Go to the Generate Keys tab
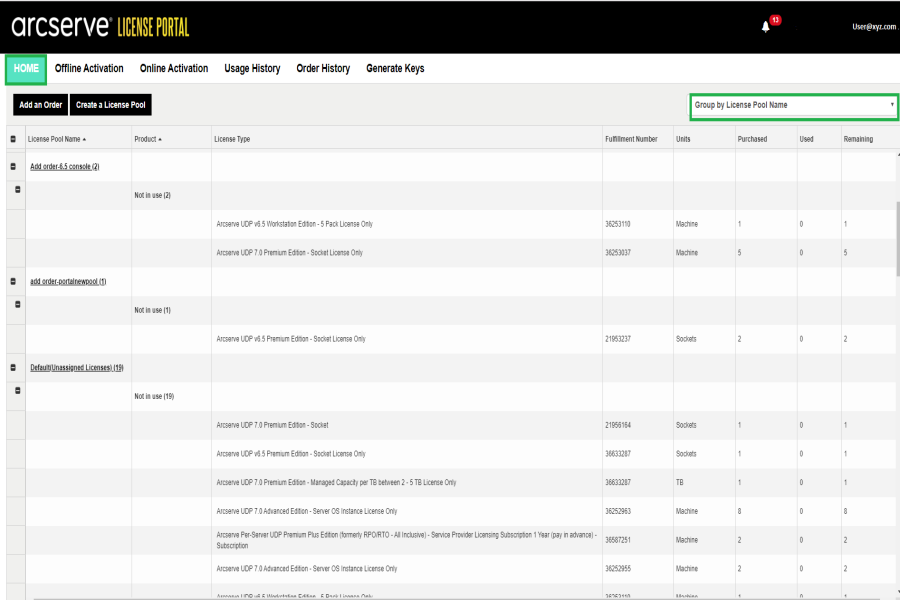900x600 pixels. (x=395, y=69)
